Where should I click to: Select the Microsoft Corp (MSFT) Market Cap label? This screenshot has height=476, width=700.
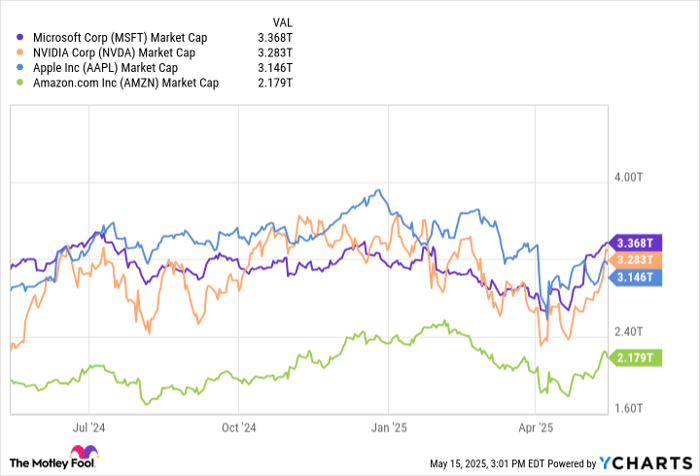[x=116, y=37]
